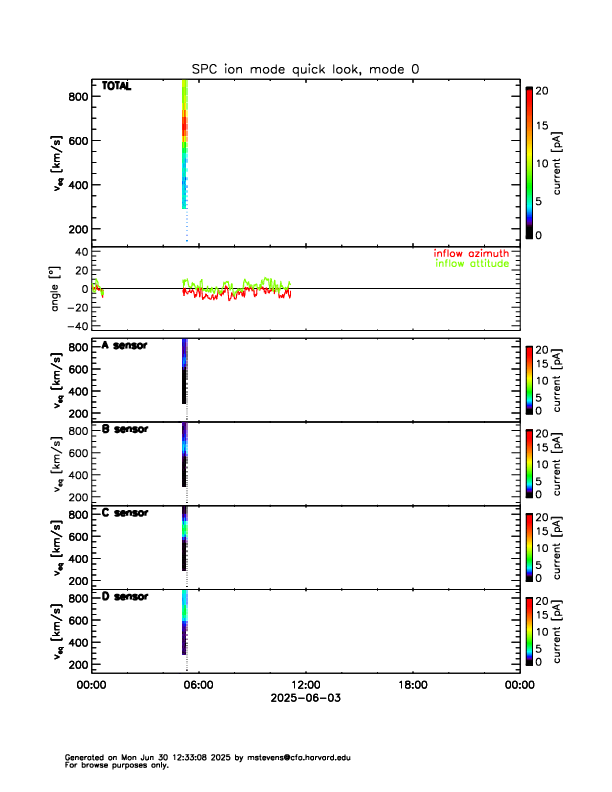Click the "C sensor" panel label
Image resolution: width=612 pixels, height=792 pixels.
pos(124,513)
